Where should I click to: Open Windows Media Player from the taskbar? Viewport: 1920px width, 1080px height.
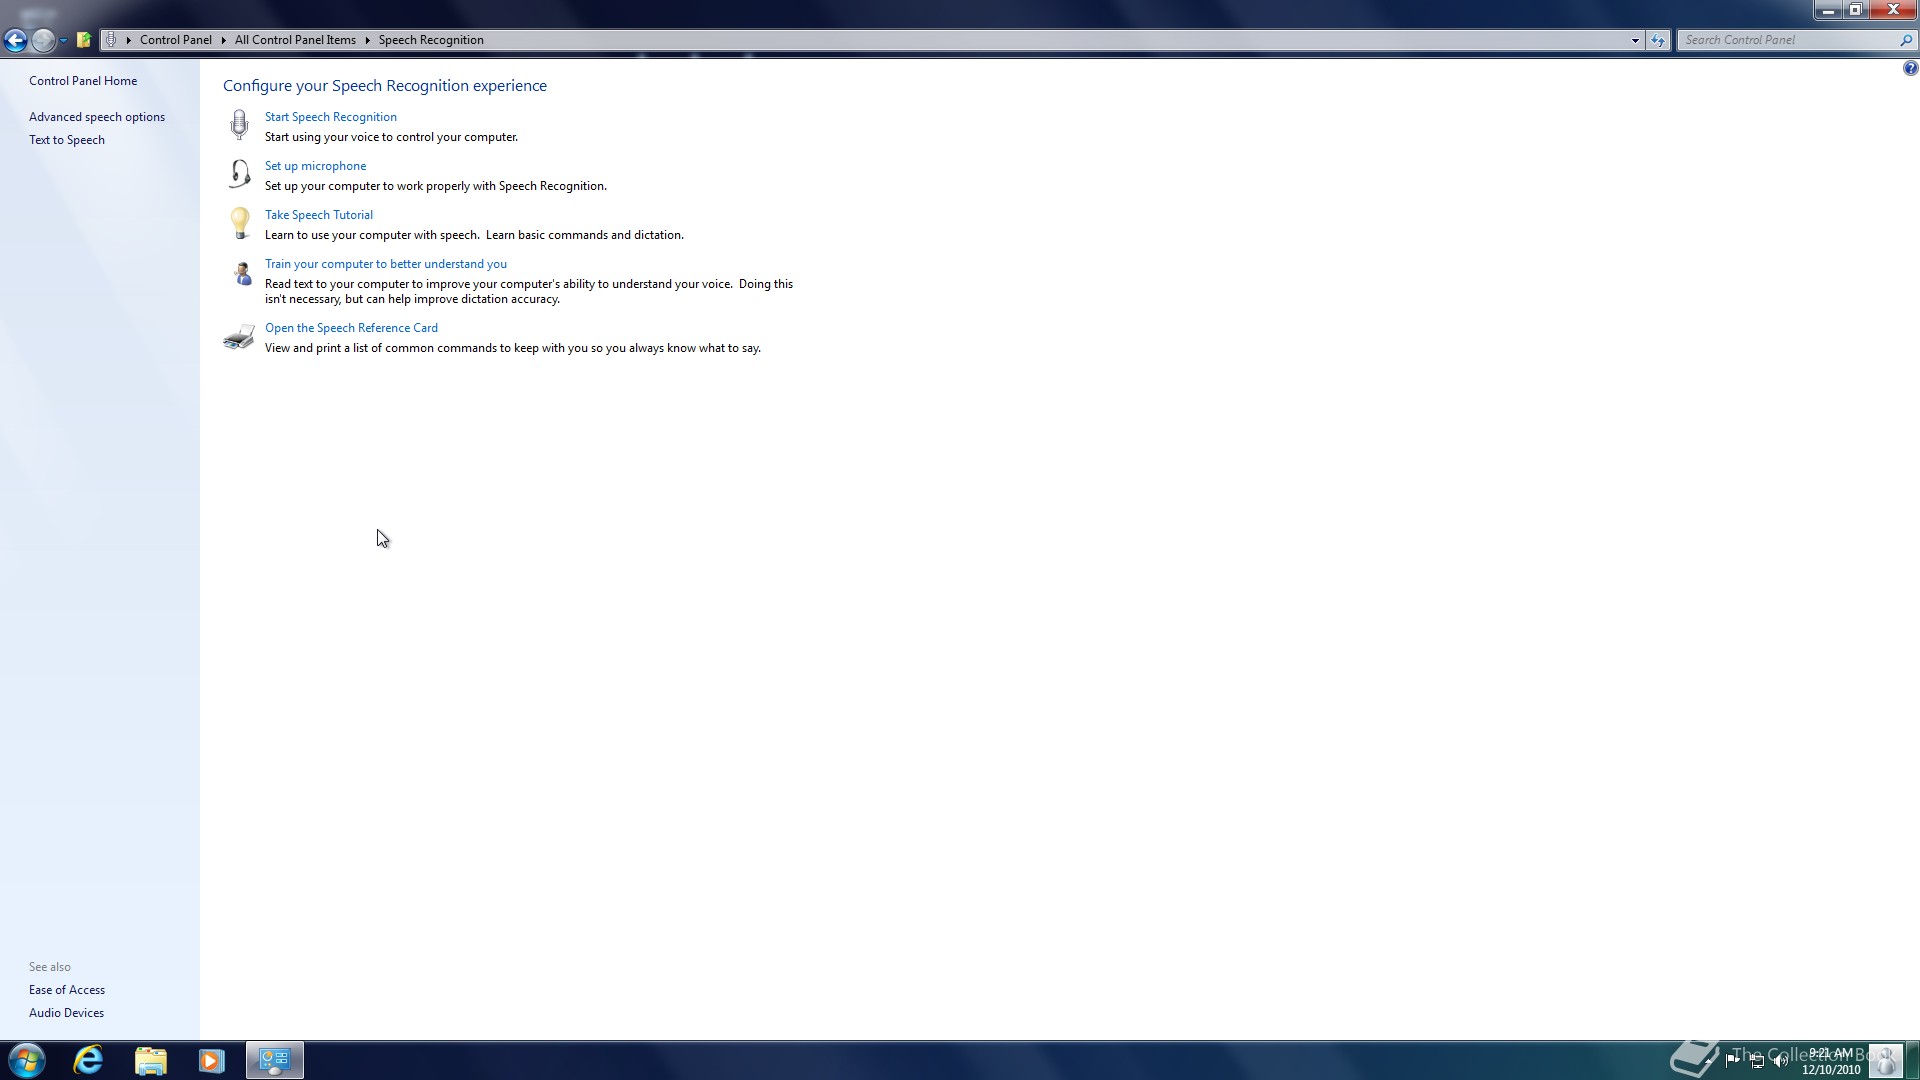(x=211, y=1060)
